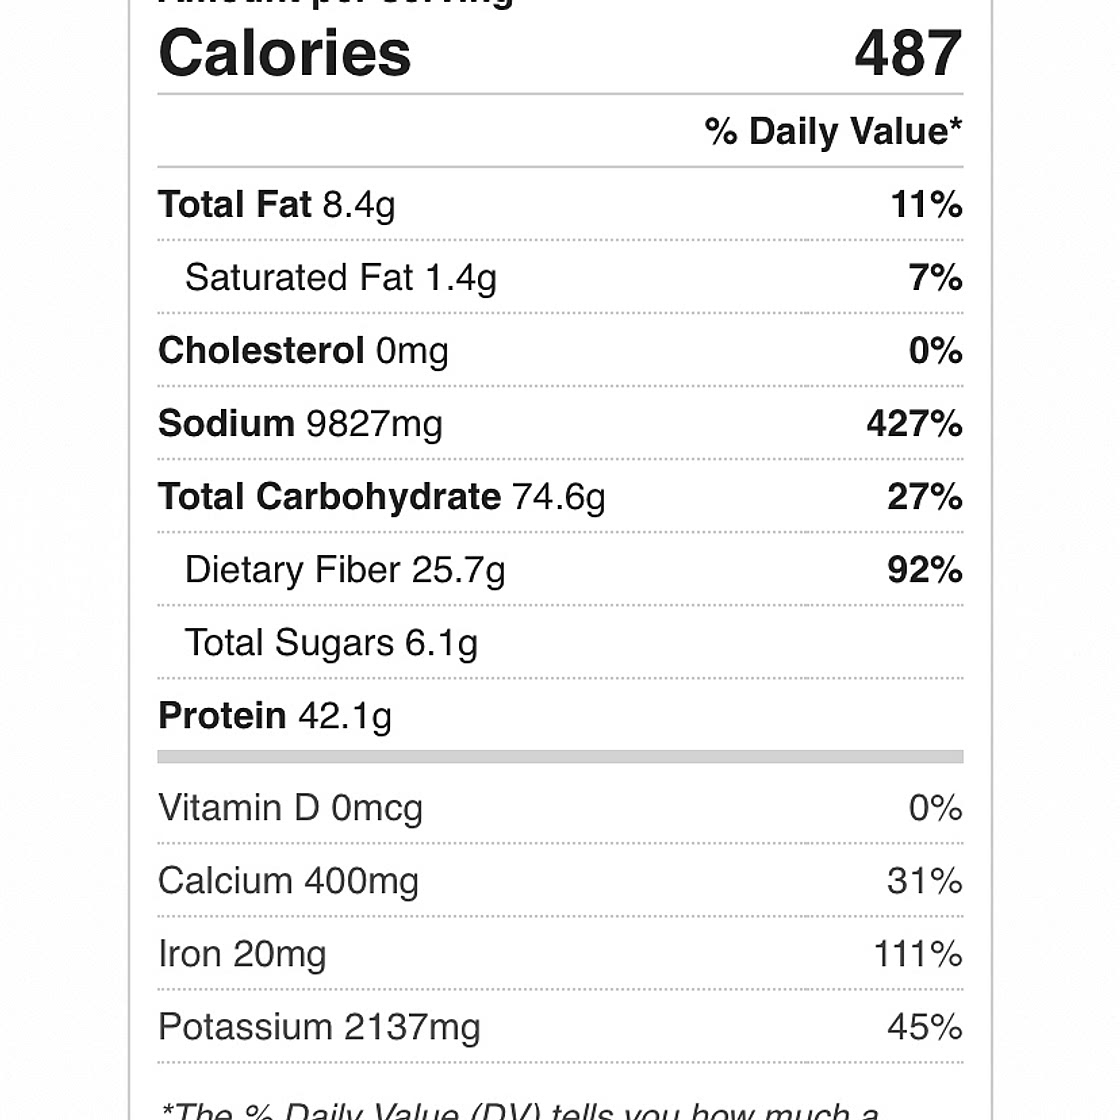Click the 92% dietary fiber value

(x=925, y=570)
